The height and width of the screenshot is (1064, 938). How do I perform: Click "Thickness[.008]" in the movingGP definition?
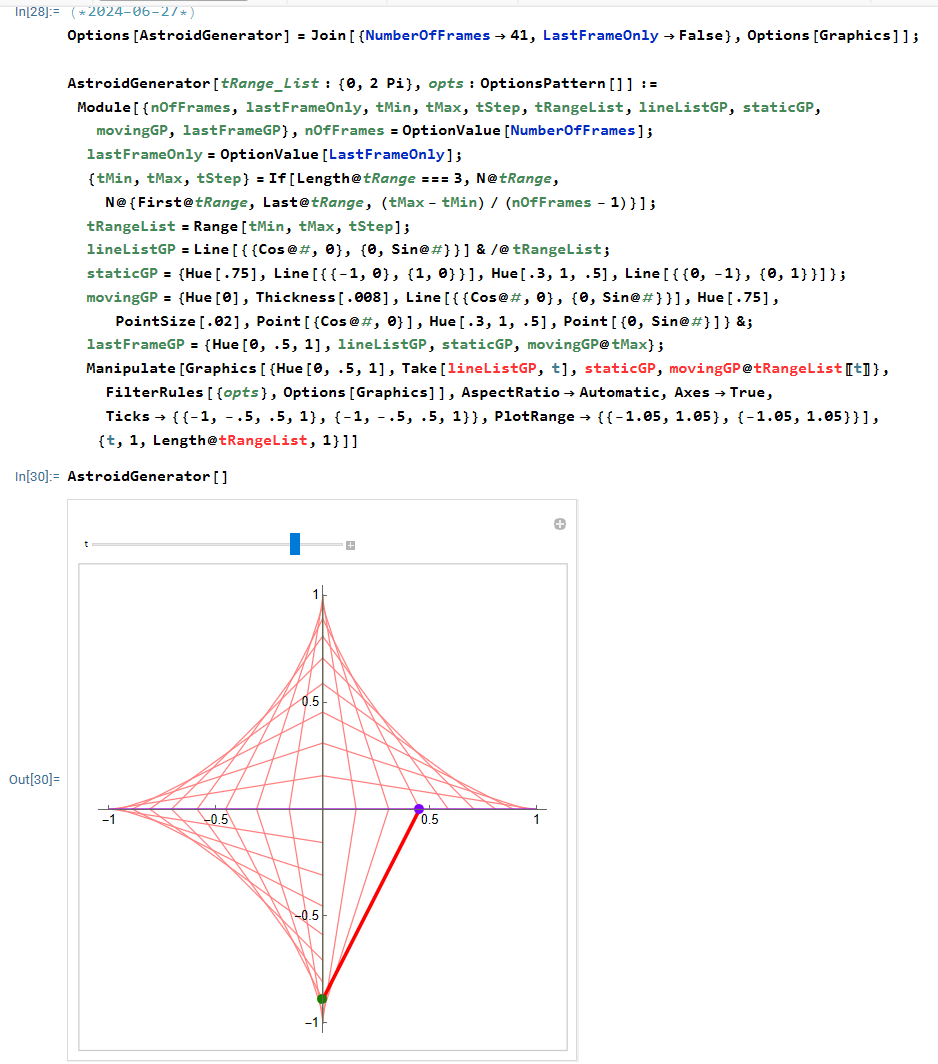point(326,297)
